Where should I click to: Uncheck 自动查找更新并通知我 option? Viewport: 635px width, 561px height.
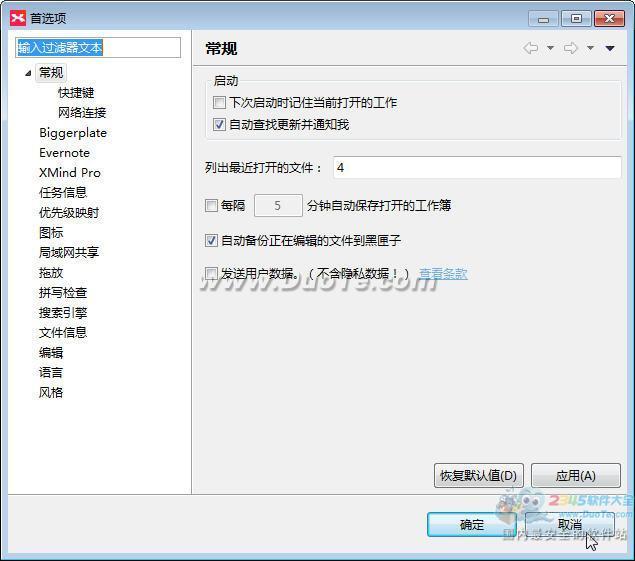click(x=220, y=125)
